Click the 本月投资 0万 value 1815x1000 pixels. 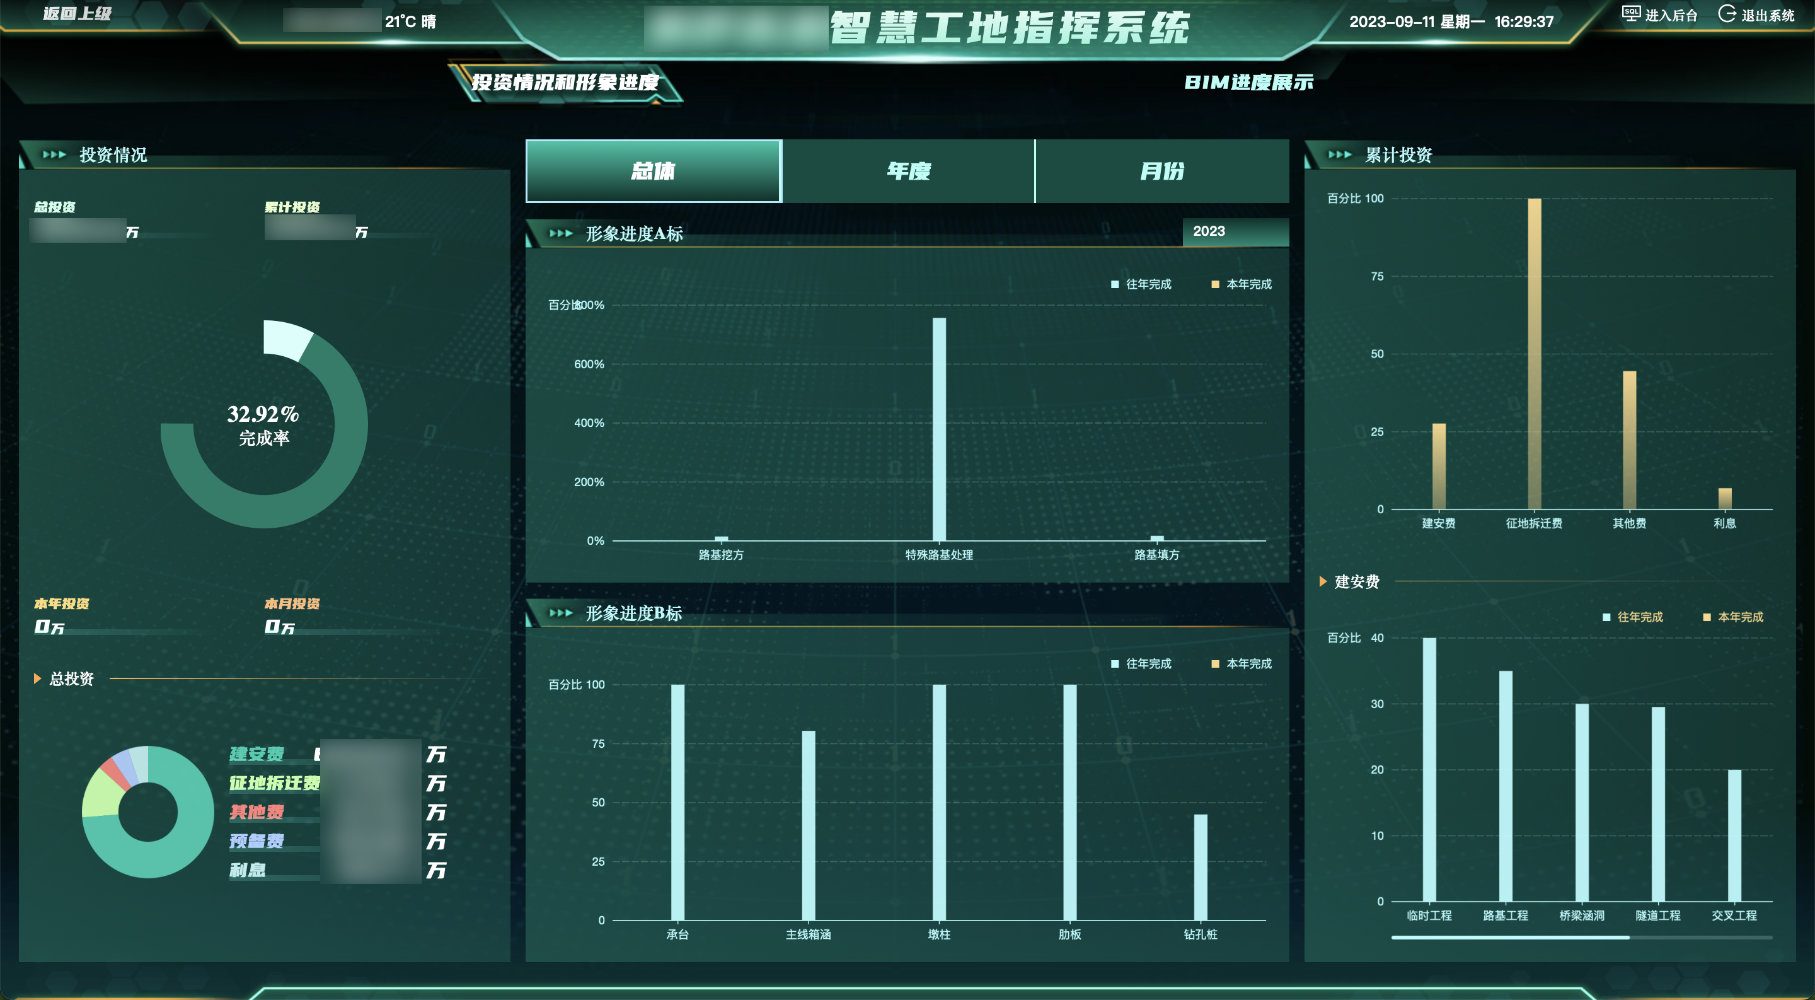pos(280,627)
